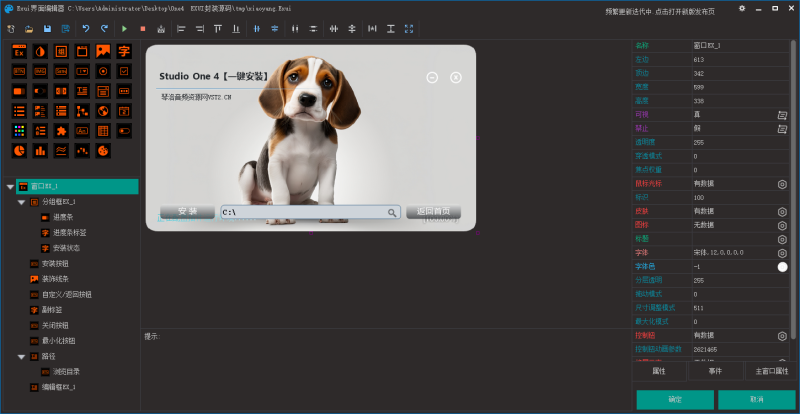Click the 取消 cancel button
The height and width of the screenshot is (414, 800).
(757, 400)
